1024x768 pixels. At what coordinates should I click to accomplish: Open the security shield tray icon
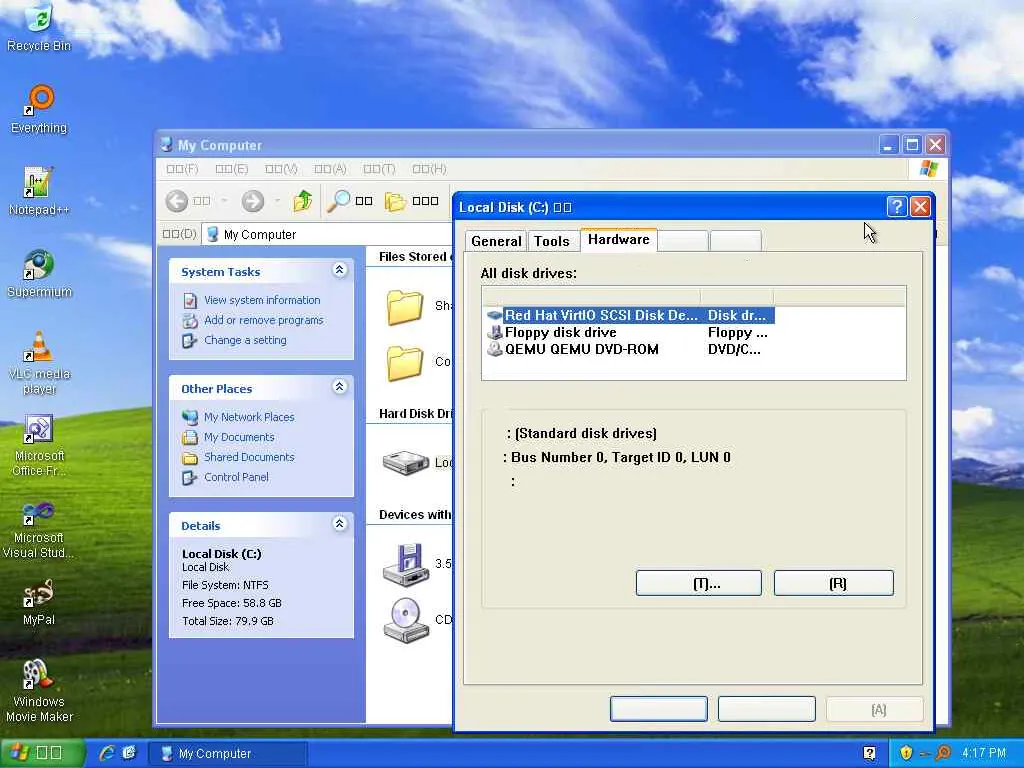[x=906, y=753]
